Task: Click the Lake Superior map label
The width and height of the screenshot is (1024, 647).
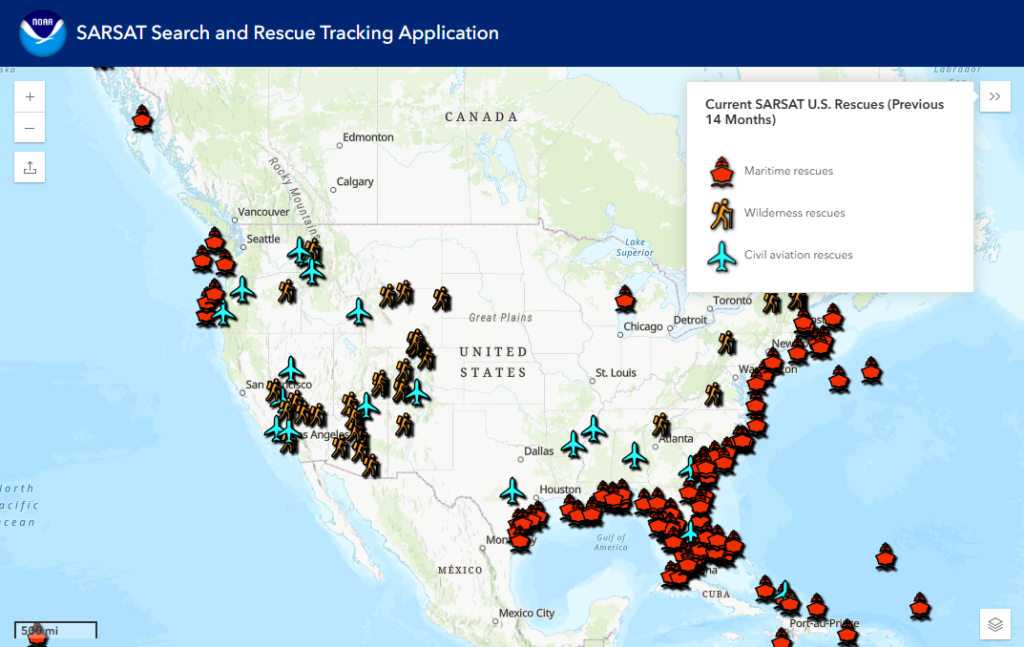Action: [x=634, y=247]
